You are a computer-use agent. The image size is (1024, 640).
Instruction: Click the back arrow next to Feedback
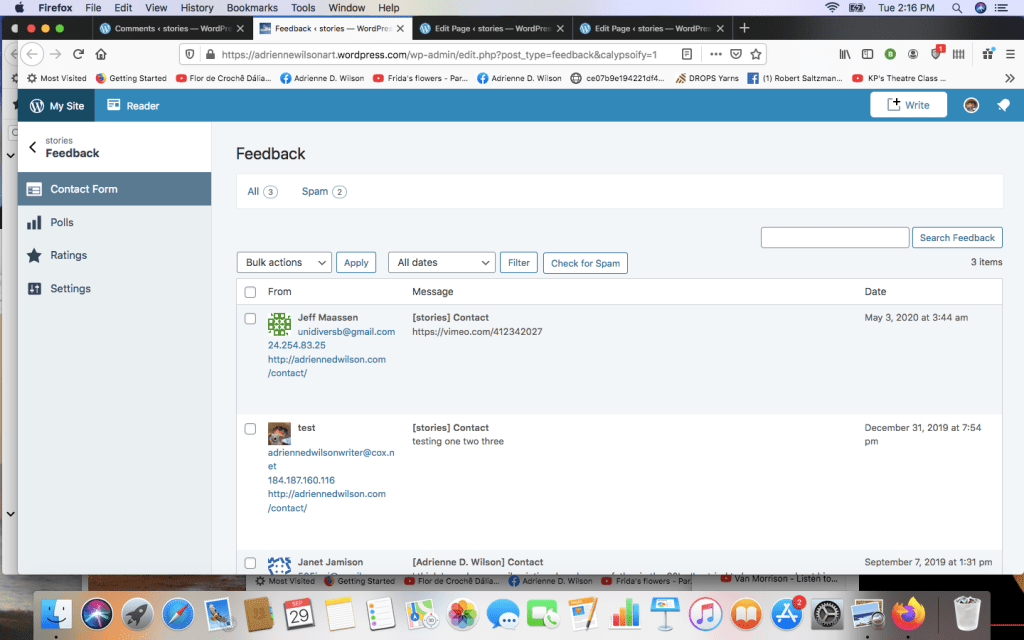(32, 148)
